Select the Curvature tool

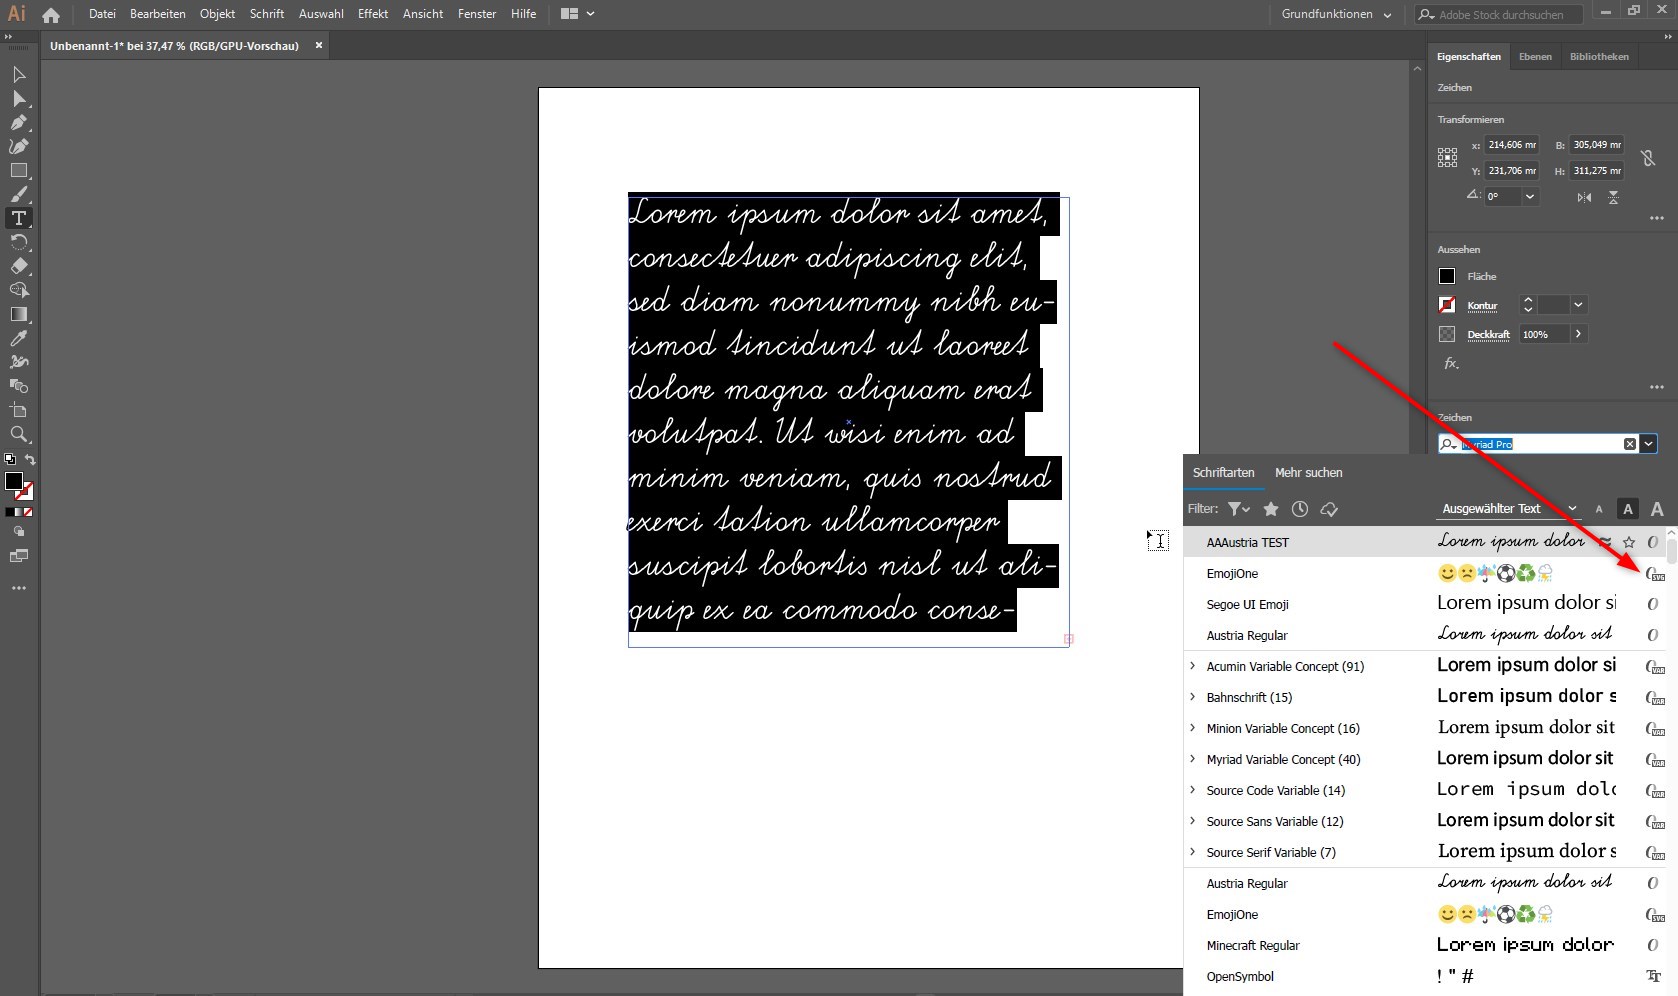(x=18, y=147)
